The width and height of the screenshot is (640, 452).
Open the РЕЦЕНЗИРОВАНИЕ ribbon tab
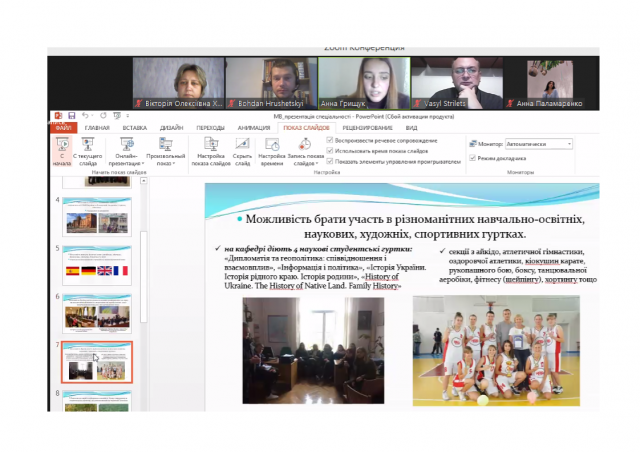pyautogui.click(x=367, y=128)
